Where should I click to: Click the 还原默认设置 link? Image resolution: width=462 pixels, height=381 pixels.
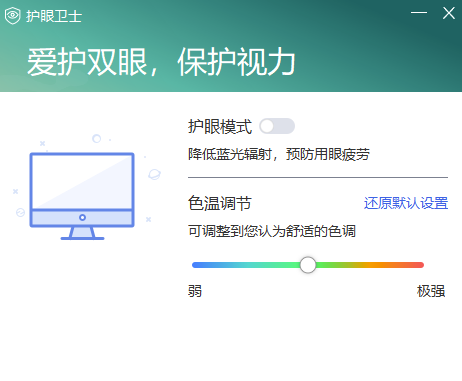[x=406, y=203]
